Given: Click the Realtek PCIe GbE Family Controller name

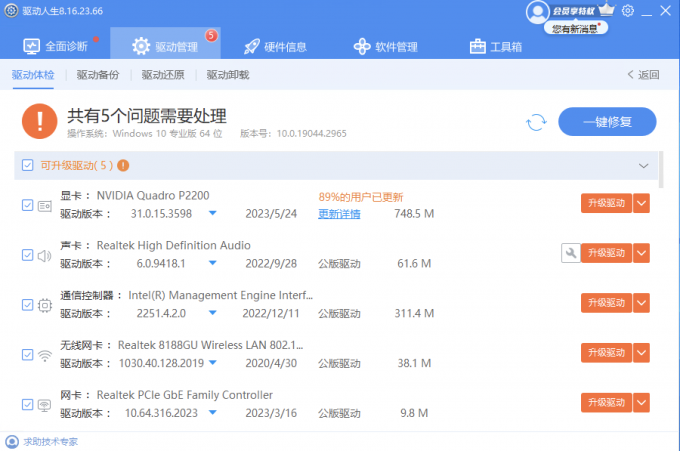Looking at the screenshot, I should pos(184,395).
